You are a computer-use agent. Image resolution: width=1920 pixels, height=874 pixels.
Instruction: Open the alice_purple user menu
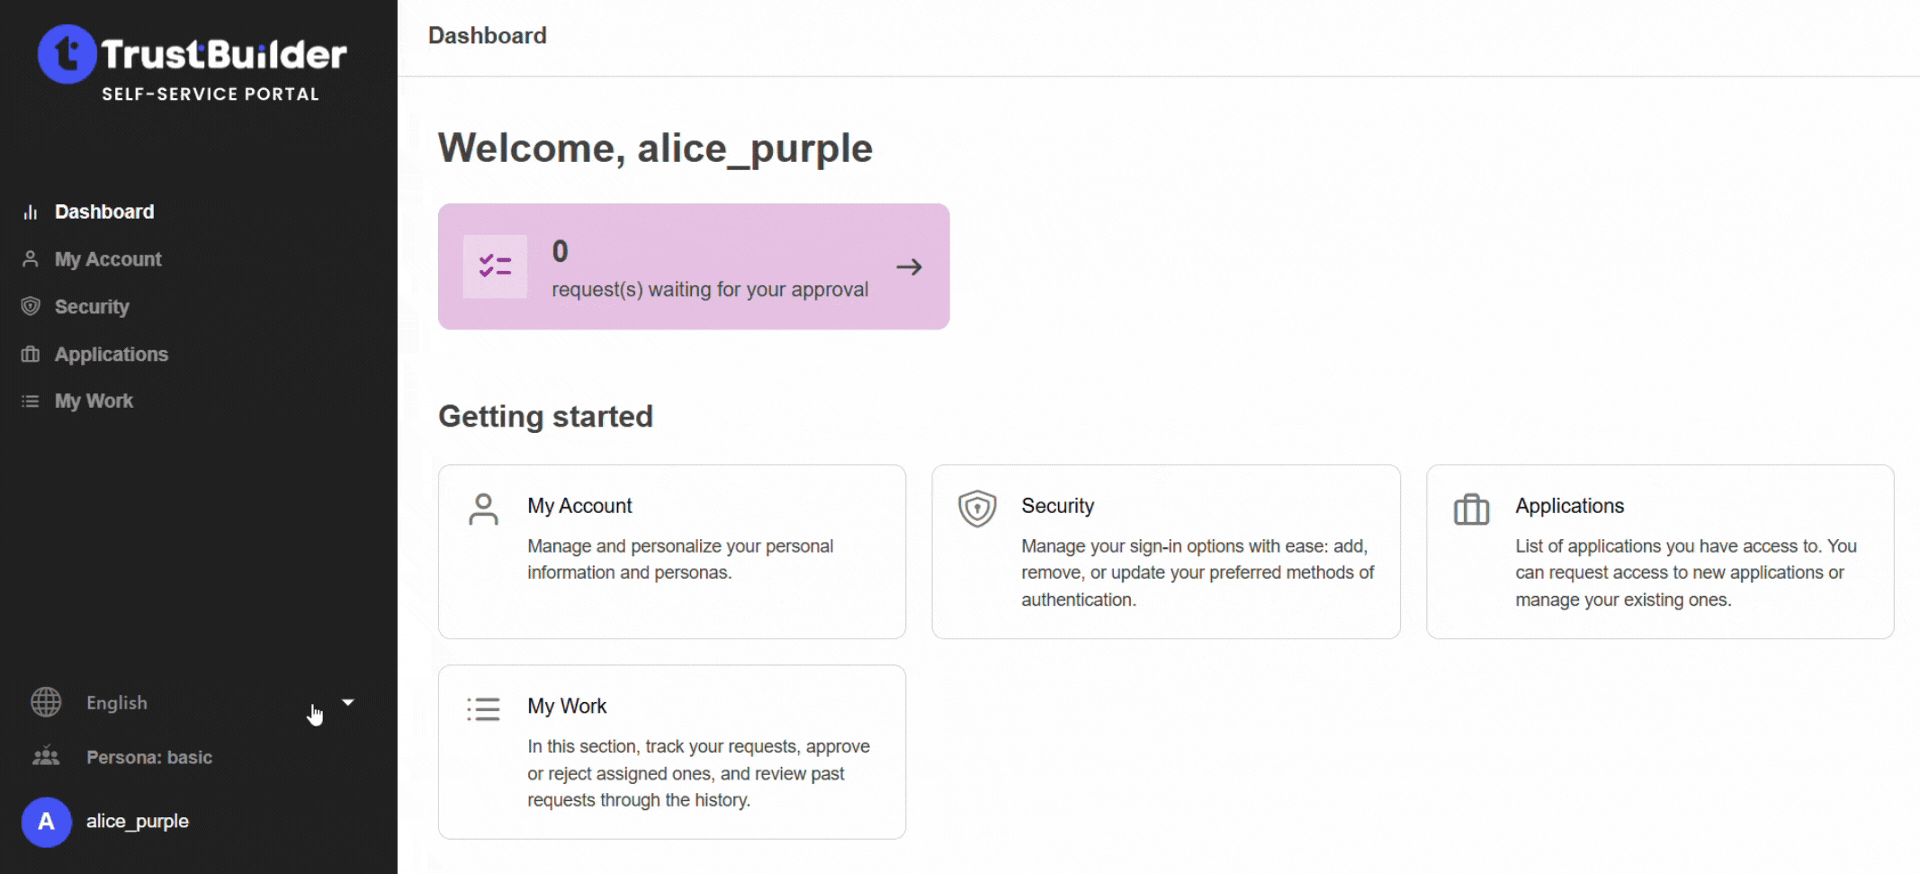click(x=137, y=821)
